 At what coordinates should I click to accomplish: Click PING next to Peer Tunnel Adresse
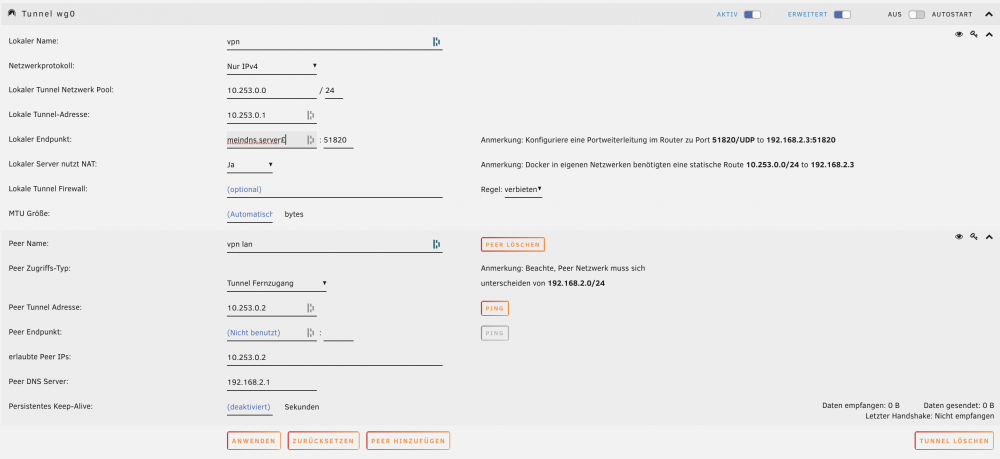tap(495, 309)
